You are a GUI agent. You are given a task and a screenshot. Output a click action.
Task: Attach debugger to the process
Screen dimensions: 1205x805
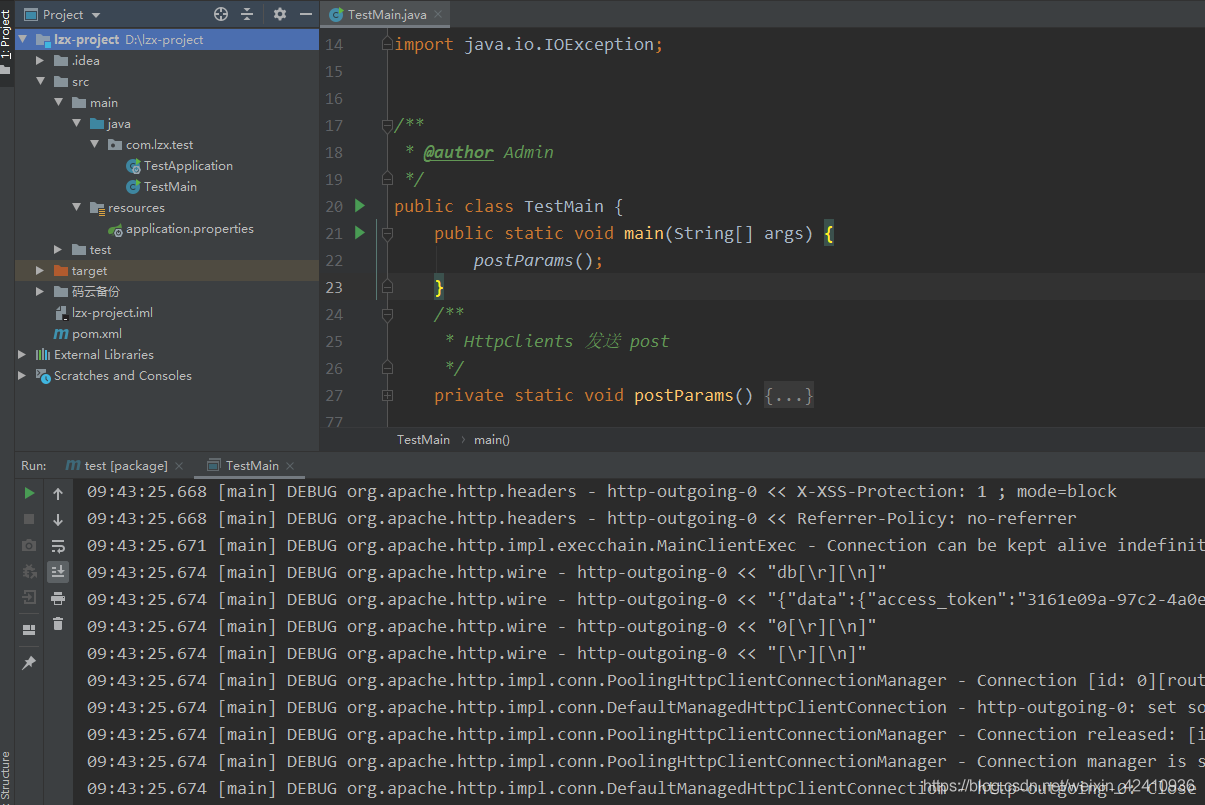[29, 571]
